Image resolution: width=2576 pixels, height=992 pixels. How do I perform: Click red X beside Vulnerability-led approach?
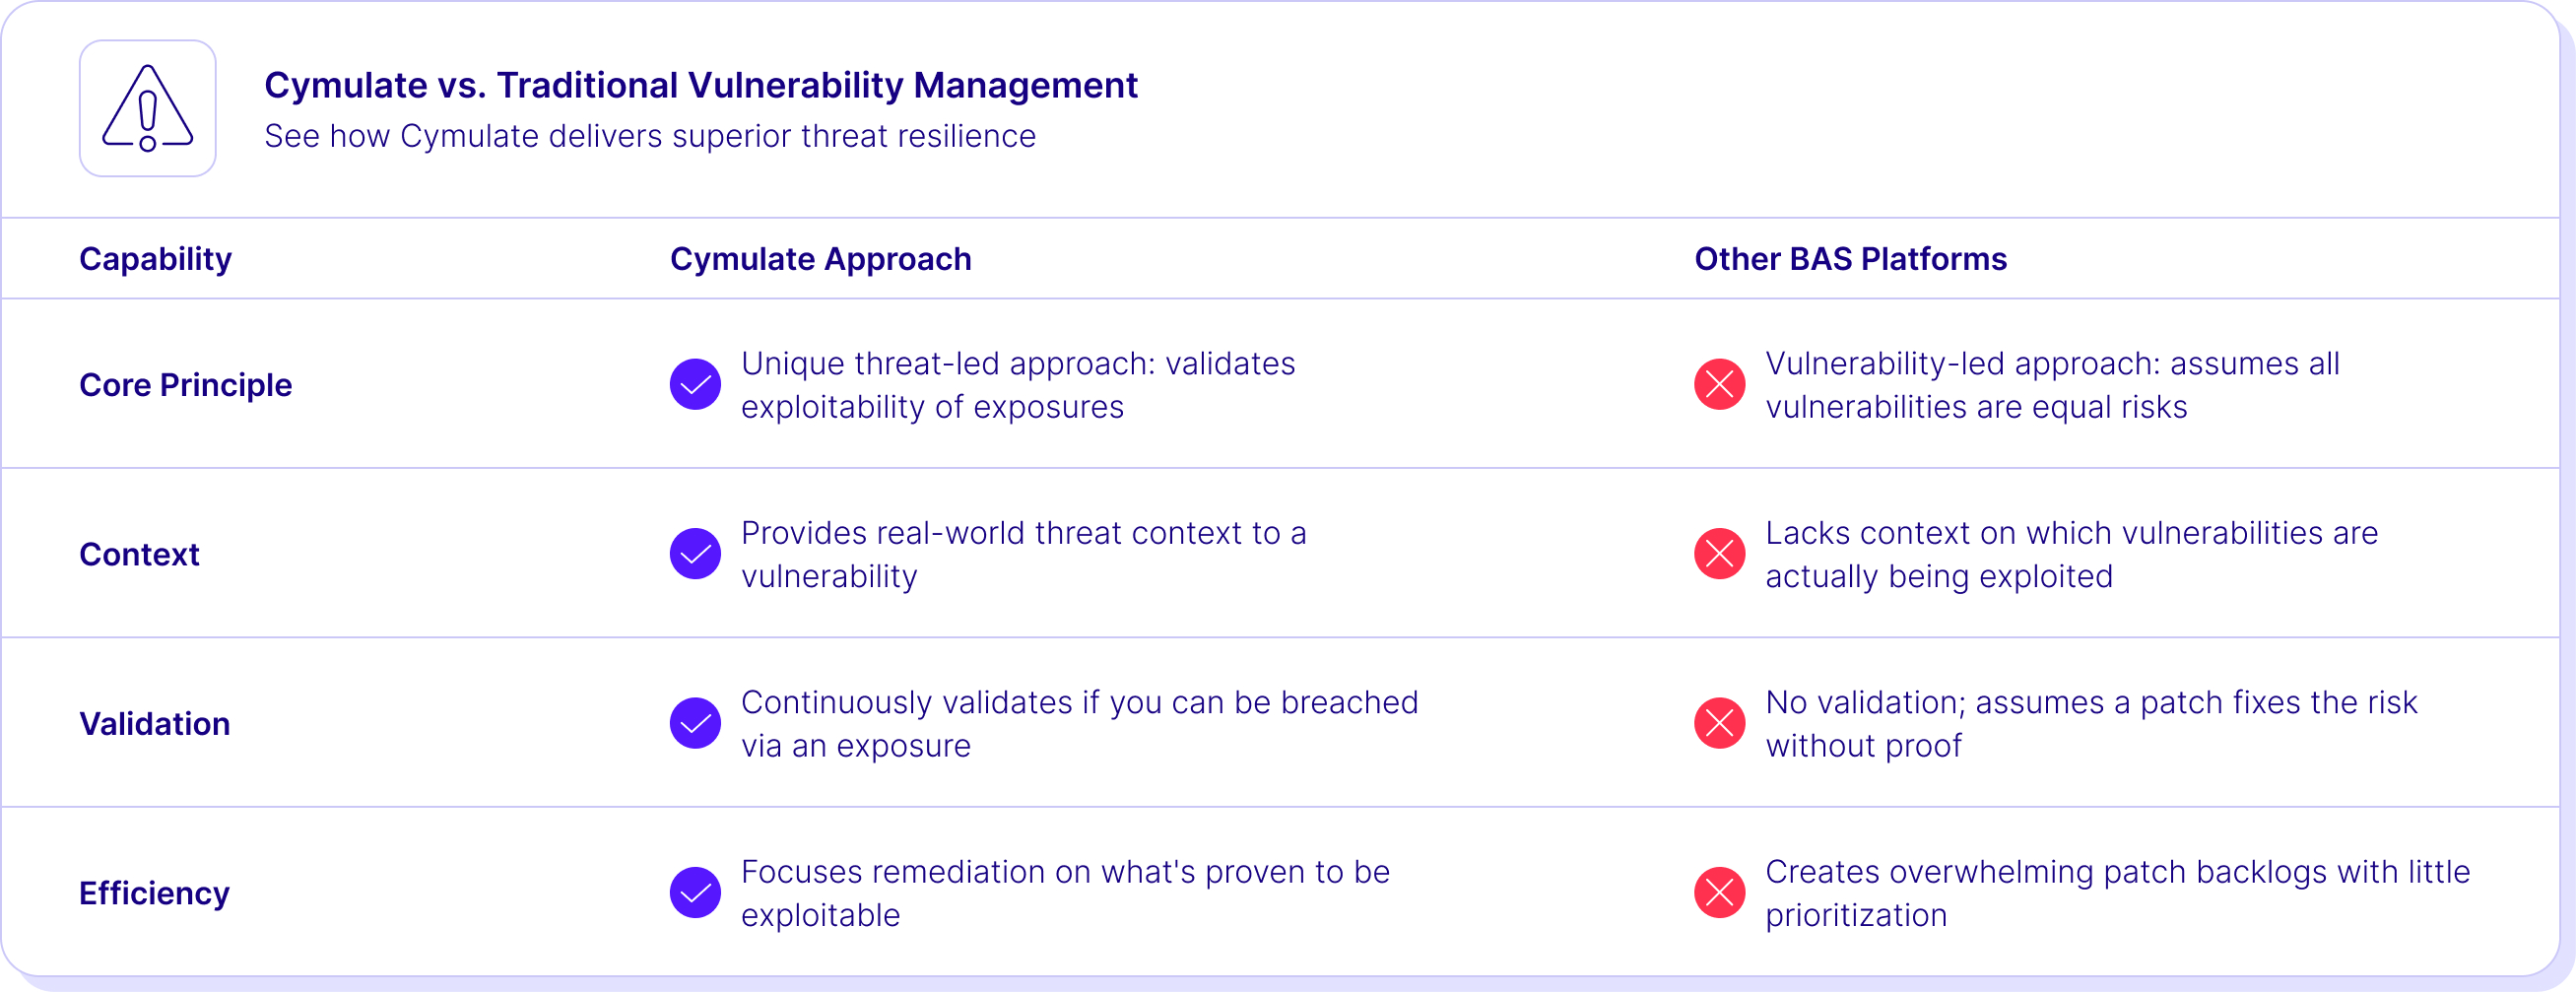tap(1719, 384)
